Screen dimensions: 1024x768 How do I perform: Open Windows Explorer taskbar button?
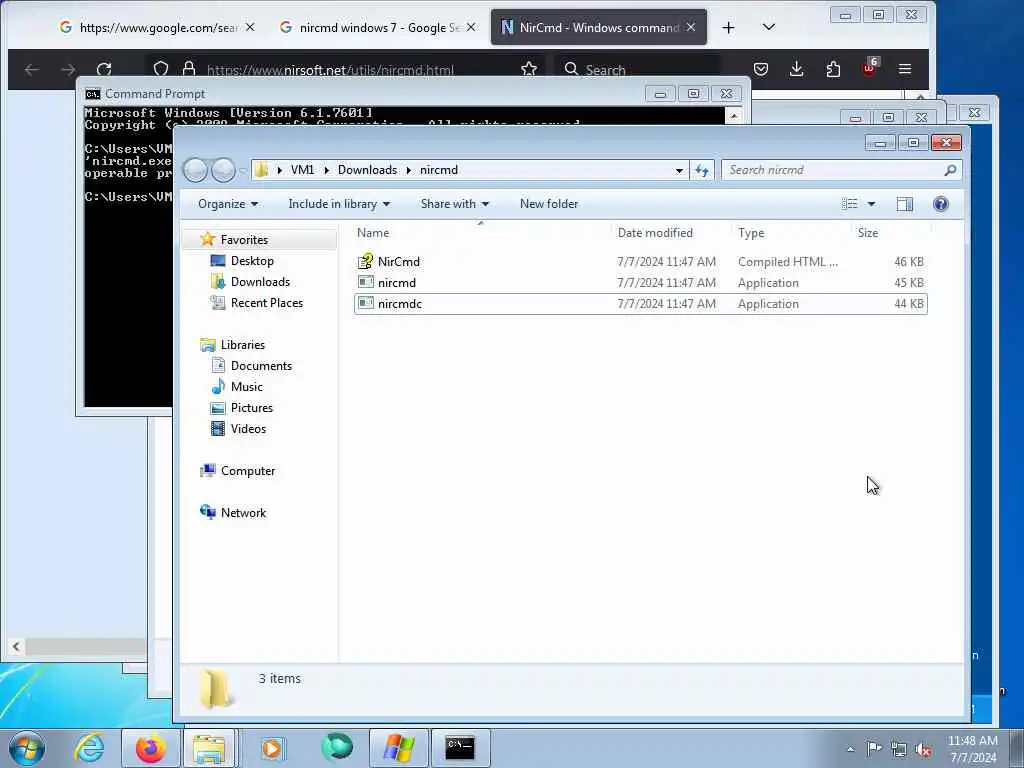(x=209, y=748)
